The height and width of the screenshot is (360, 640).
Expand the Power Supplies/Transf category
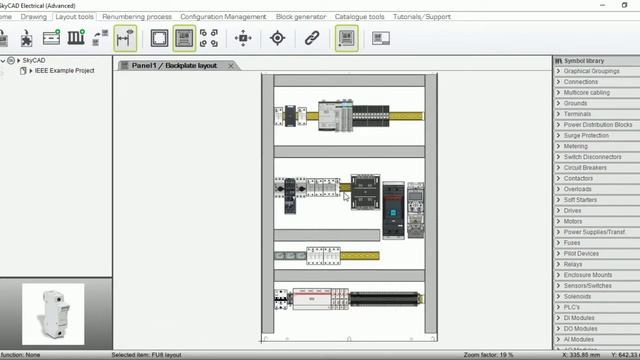click(558, 232)
